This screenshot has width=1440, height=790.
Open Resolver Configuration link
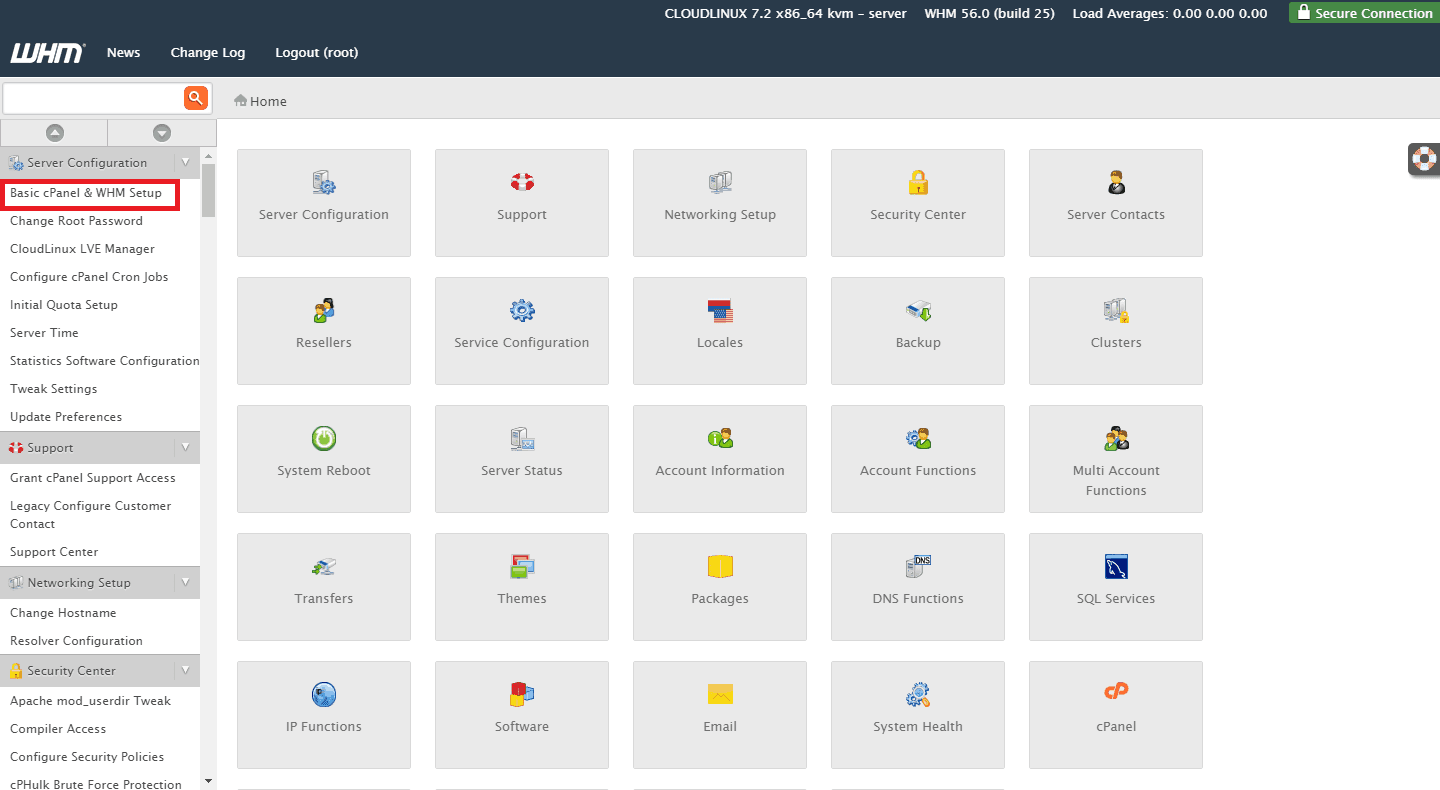coord(76,641)
